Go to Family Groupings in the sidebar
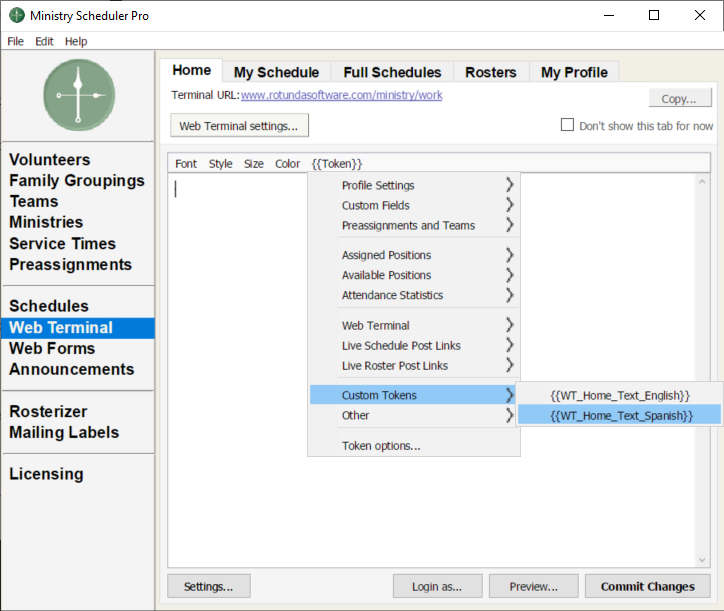 pyautogui.click(x=77, y=181)
